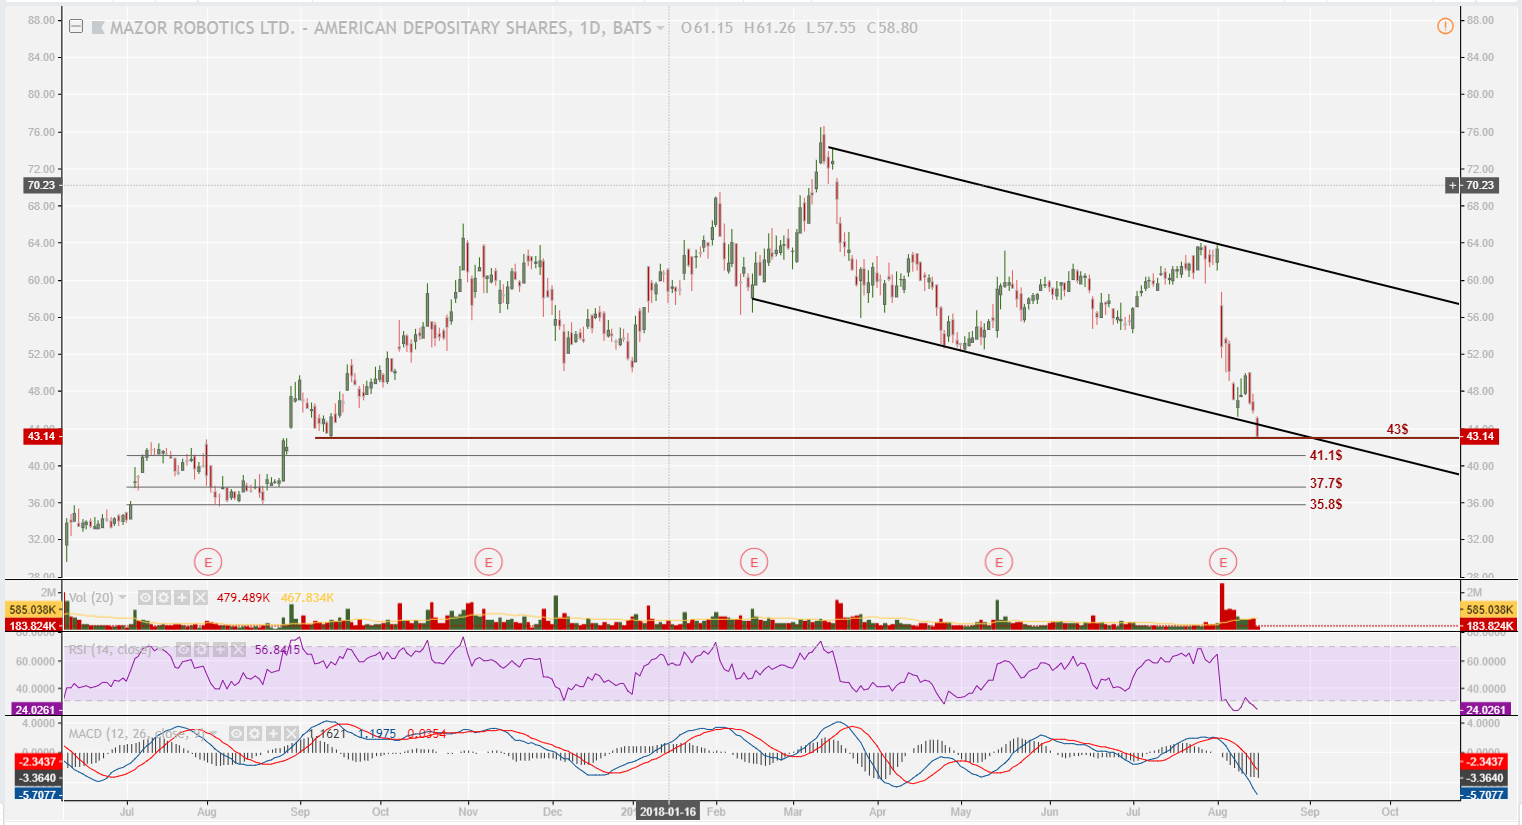Click the Vol value 479.489K
Image resolution: width=1522 pixels, height=825 pixels.
243,597
